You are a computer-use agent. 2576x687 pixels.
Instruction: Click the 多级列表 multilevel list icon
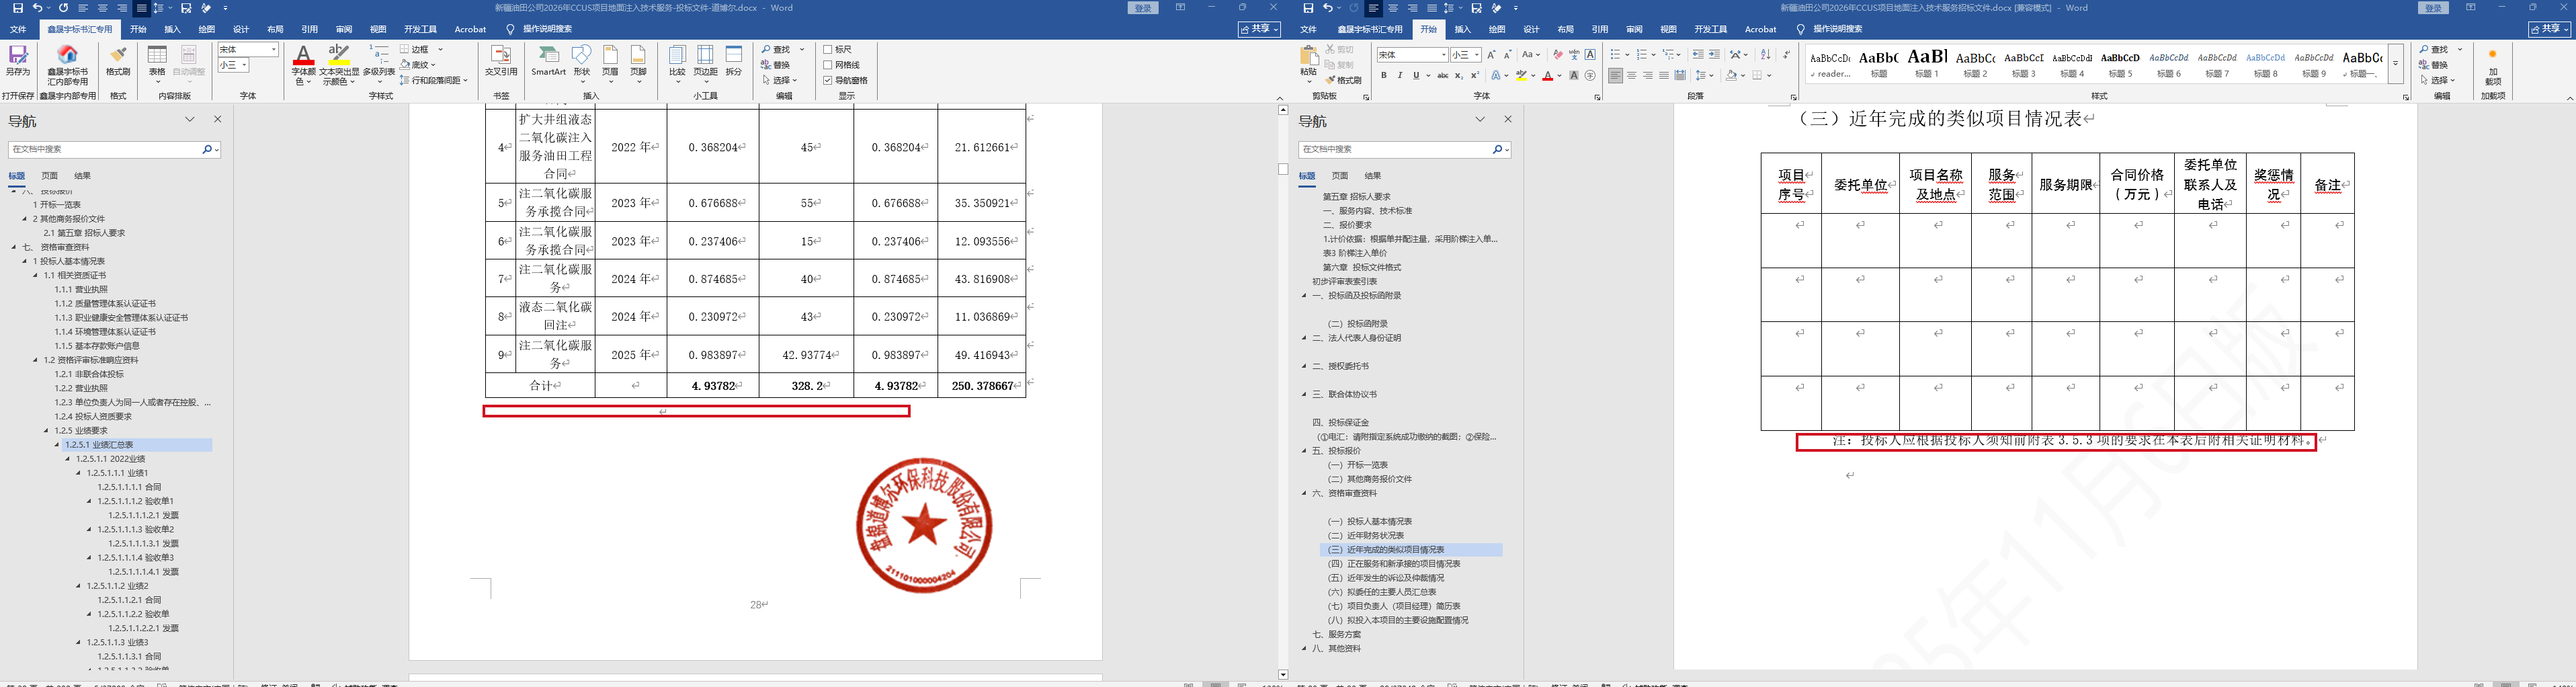pyautogui.click(x=379, y=64)
